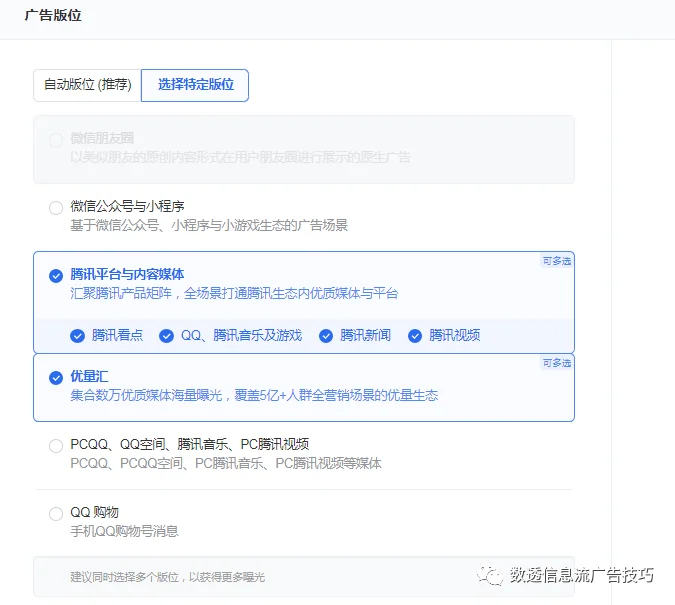Click the 腾讯平台与内容媒体 title text

(127, 274)
